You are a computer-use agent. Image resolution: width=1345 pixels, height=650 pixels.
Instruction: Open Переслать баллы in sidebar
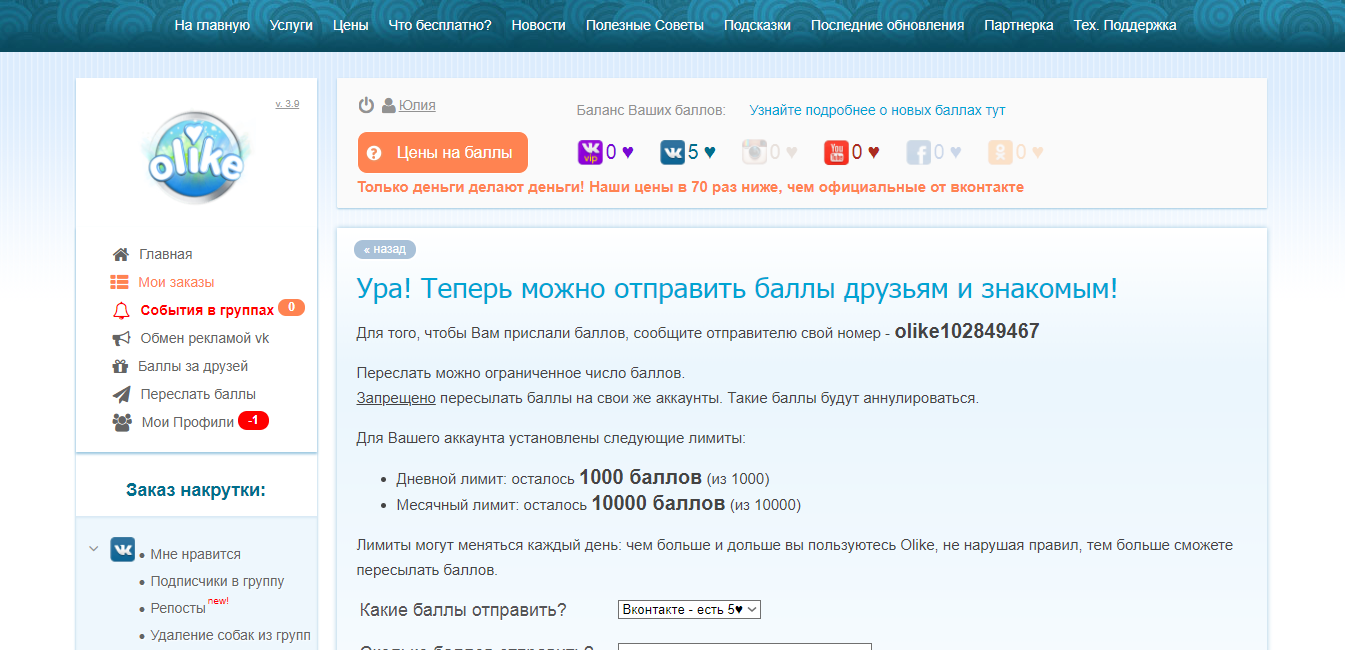pos(198,394)
